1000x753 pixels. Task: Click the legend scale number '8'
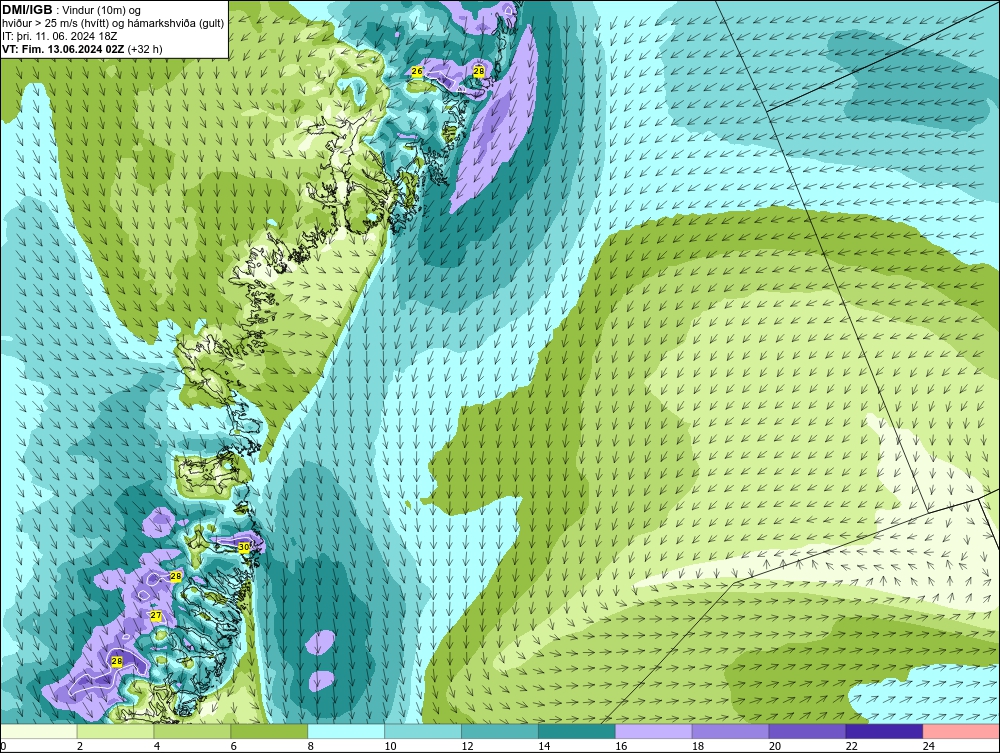311,746
